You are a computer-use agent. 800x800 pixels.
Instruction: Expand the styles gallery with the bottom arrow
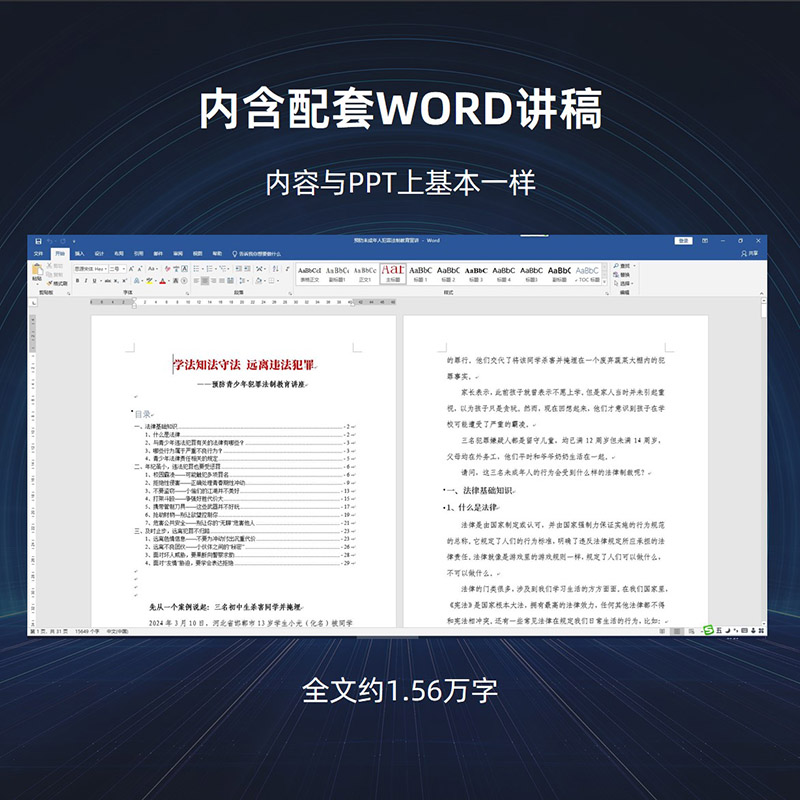point(605,282)
